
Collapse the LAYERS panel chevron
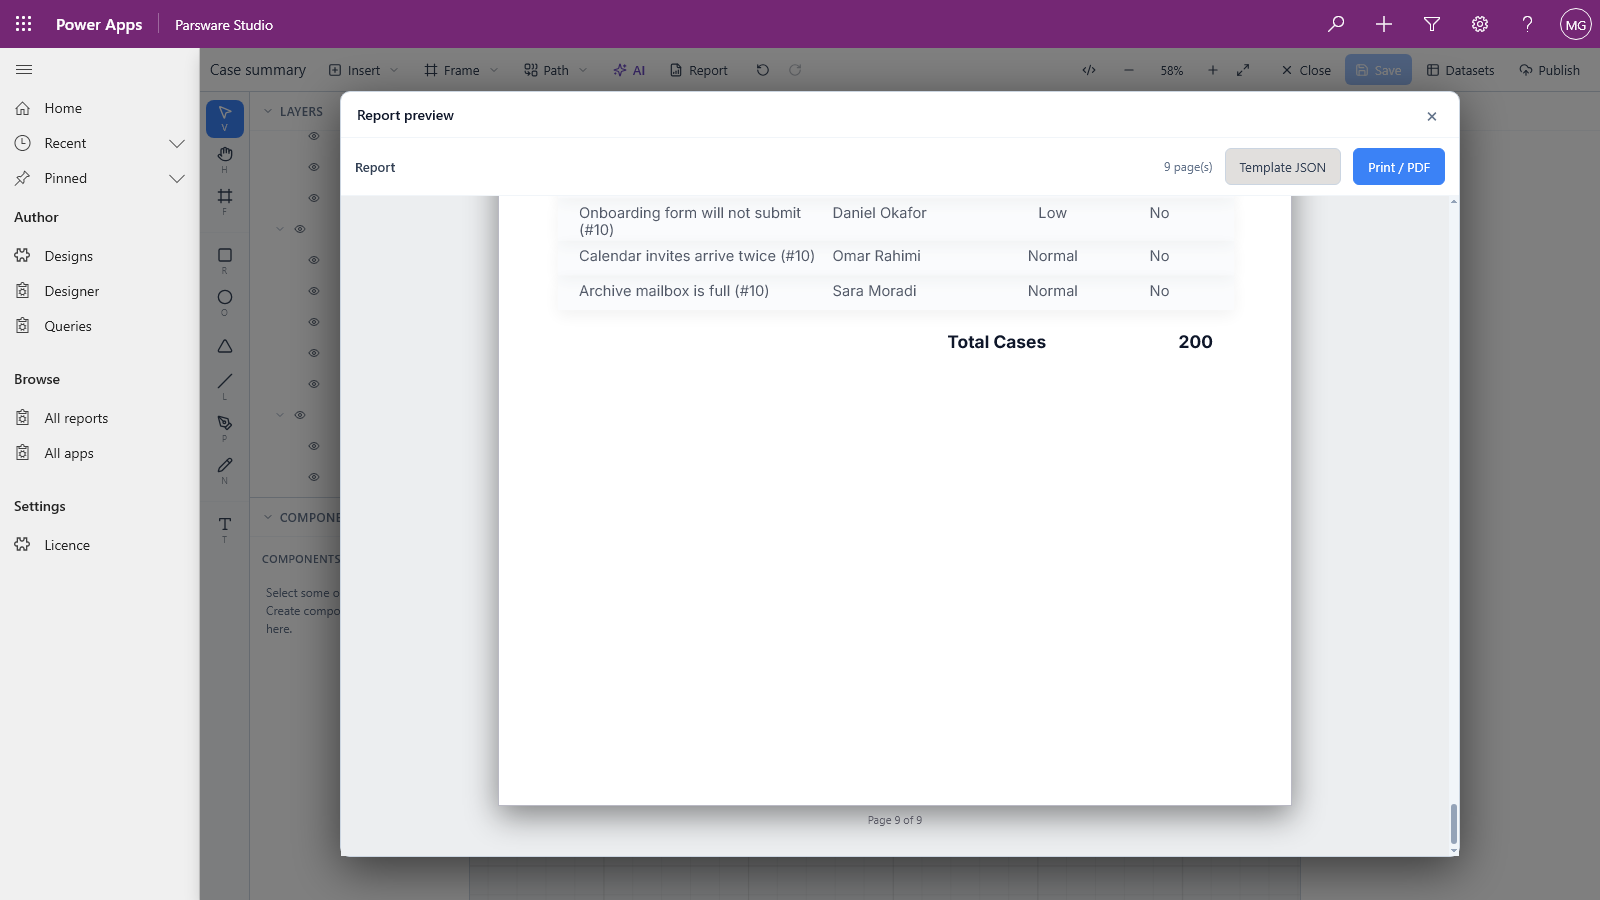pyautogui.click(x=268, y=111)
